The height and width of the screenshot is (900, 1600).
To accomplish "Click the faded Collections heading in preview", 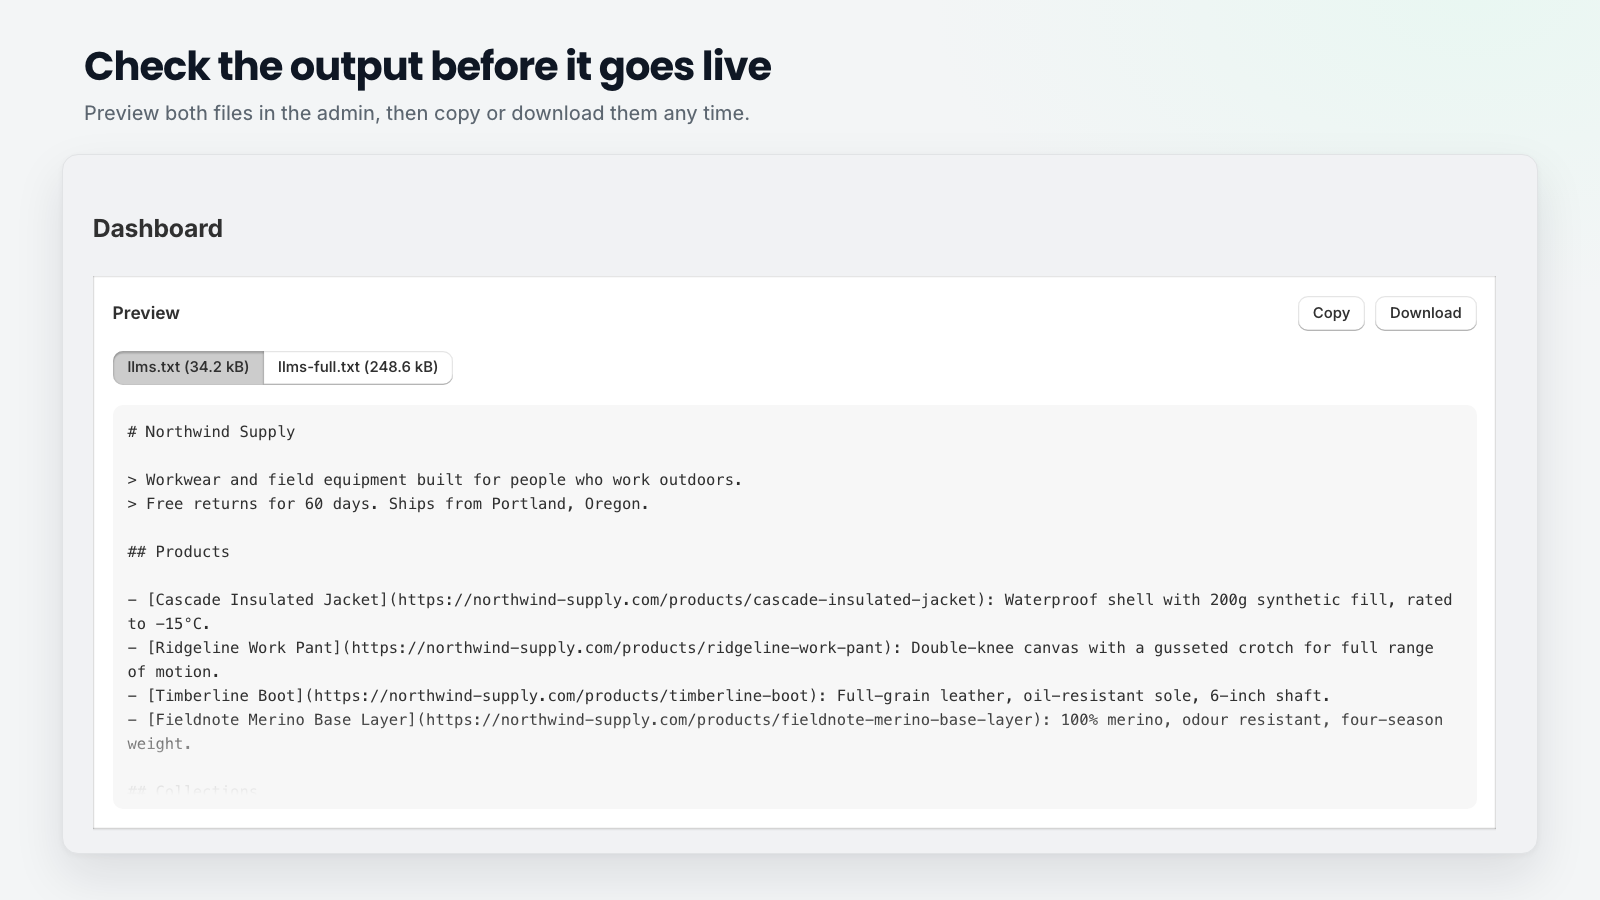I will [x=193, y=791].
